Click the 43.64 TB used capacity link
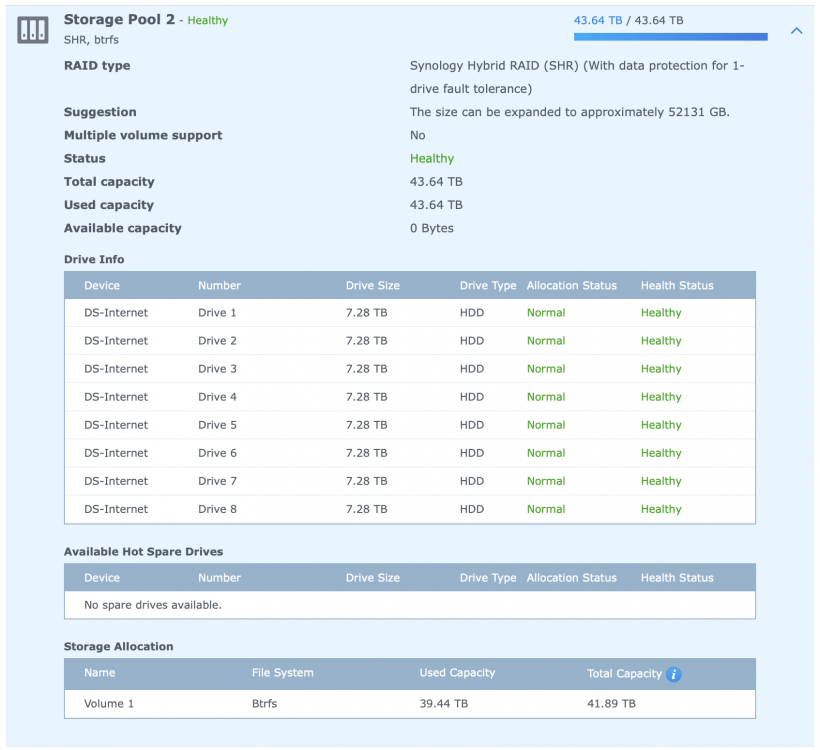 [597, 20]
